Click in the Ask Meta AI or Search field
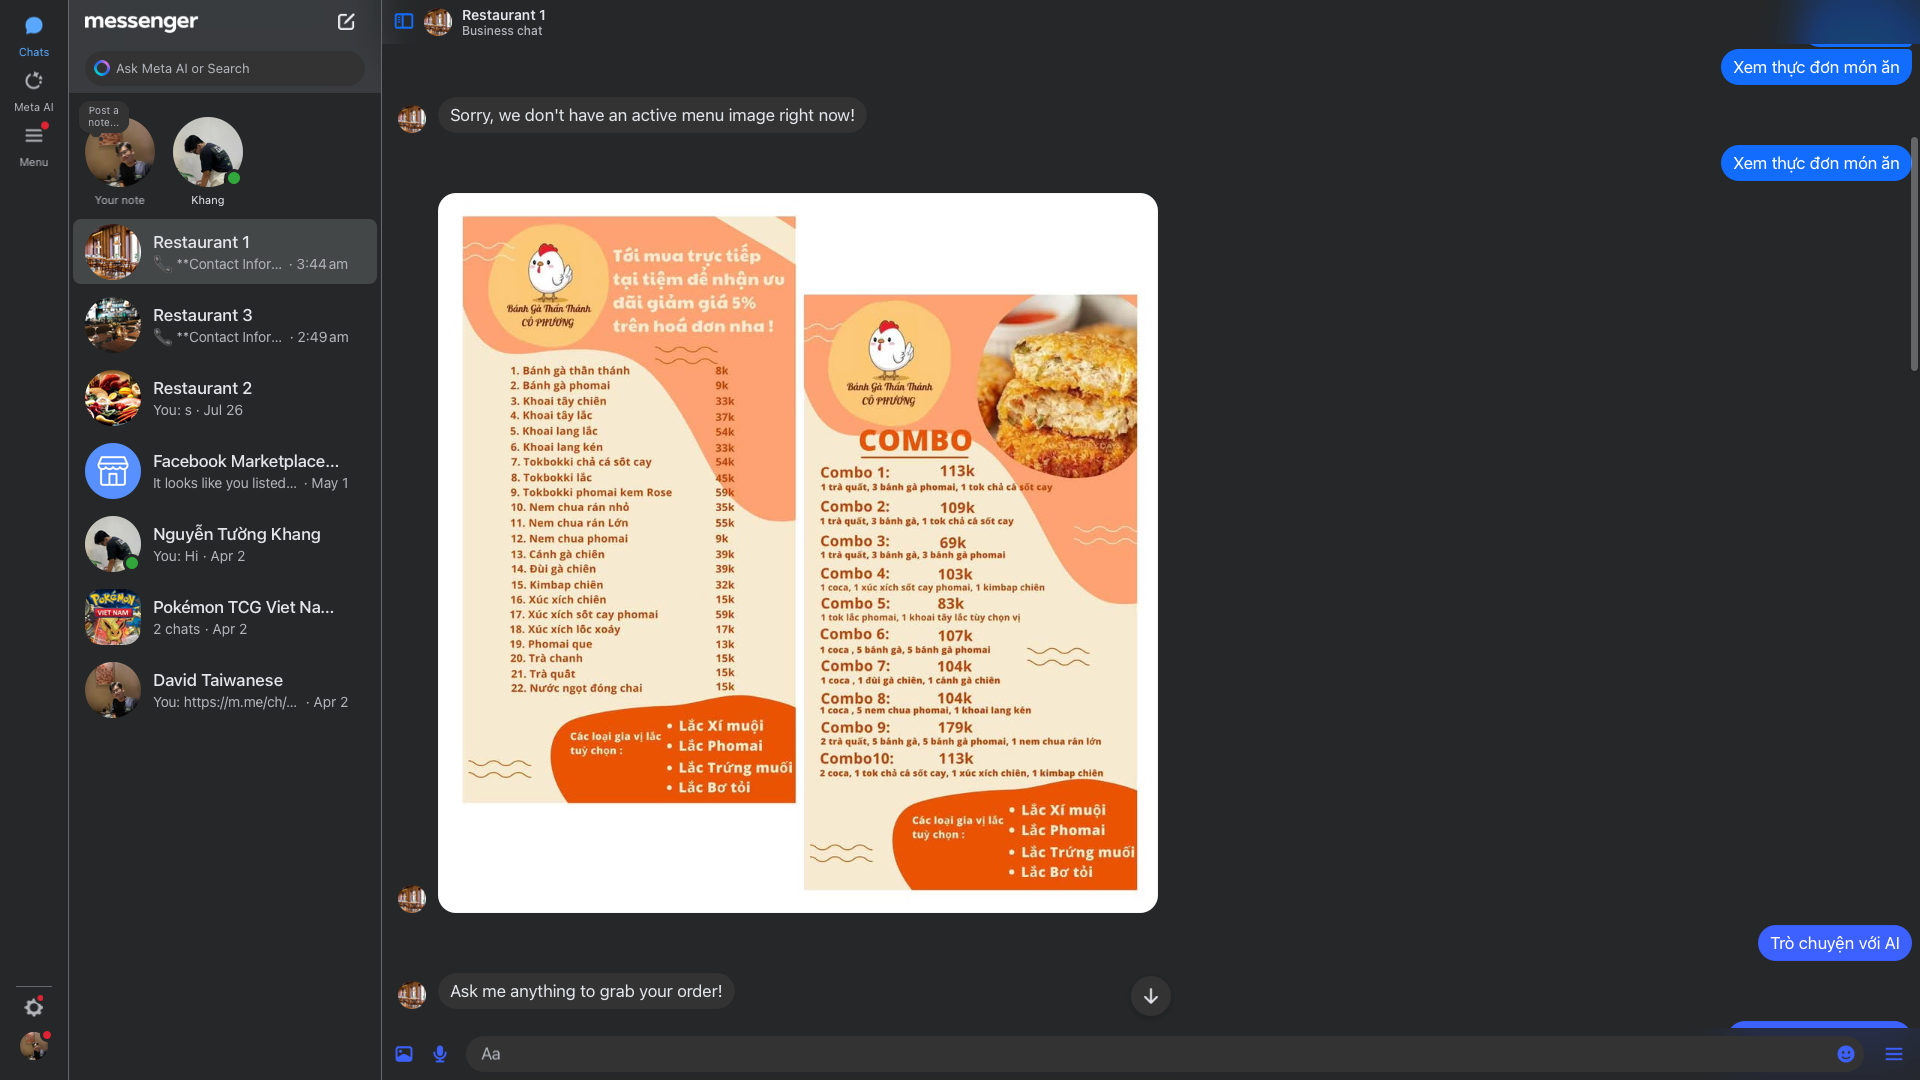This screenshot has width=1920, height=1080. (225, 69)
